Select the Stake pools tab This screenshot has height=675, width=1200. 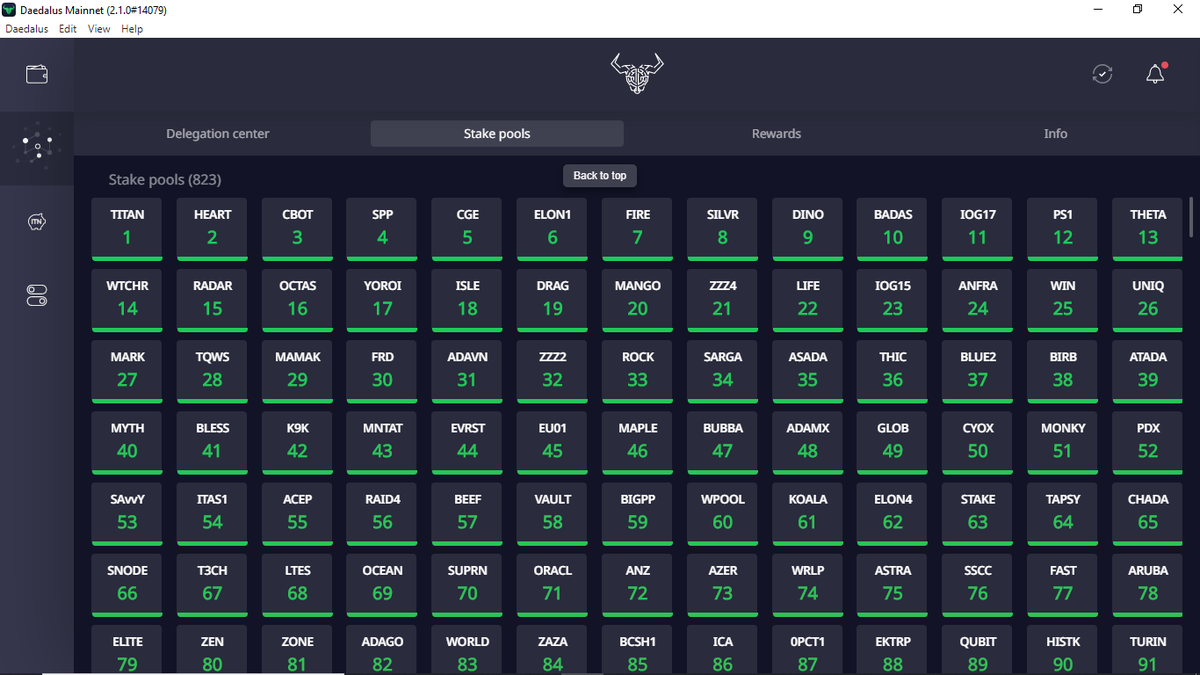497,134
